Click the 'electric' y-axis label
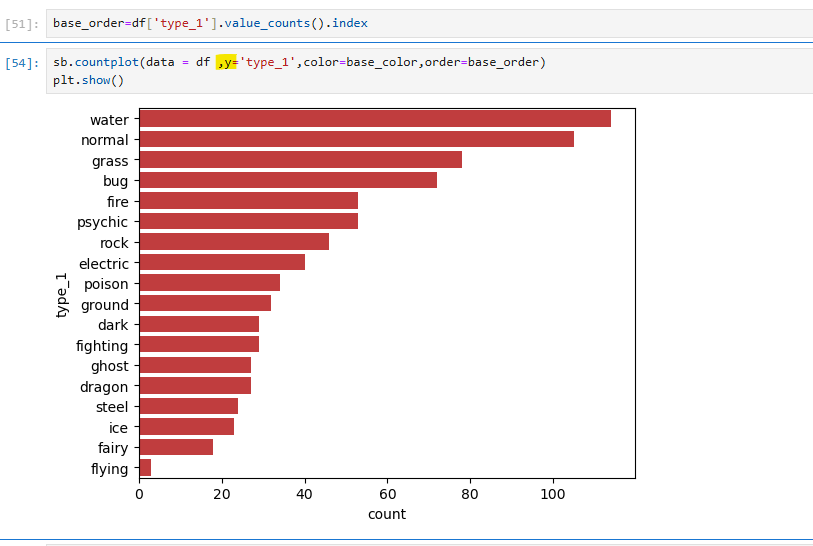 [x=104, y=263]
